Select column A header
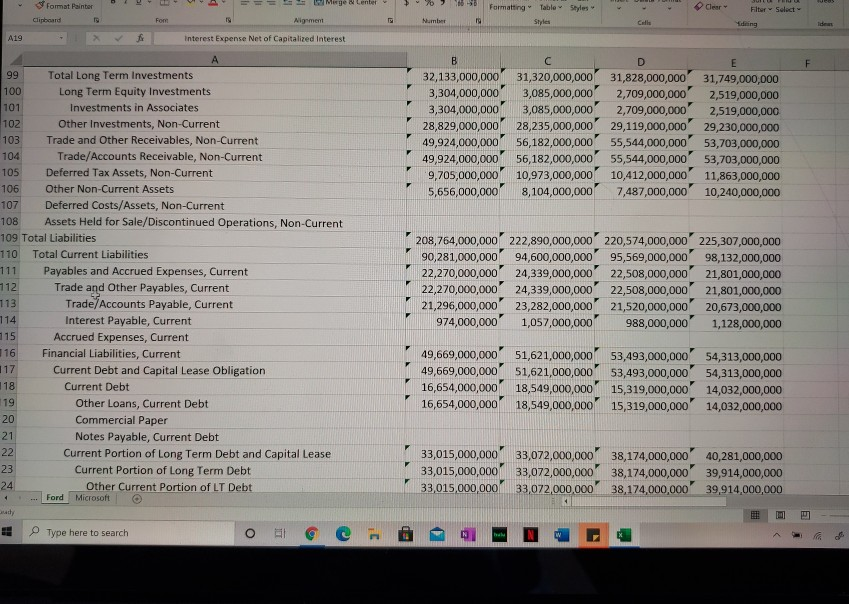Image resolution: width=849 pixels, height=604 pixels. click(x=214, y=60)
